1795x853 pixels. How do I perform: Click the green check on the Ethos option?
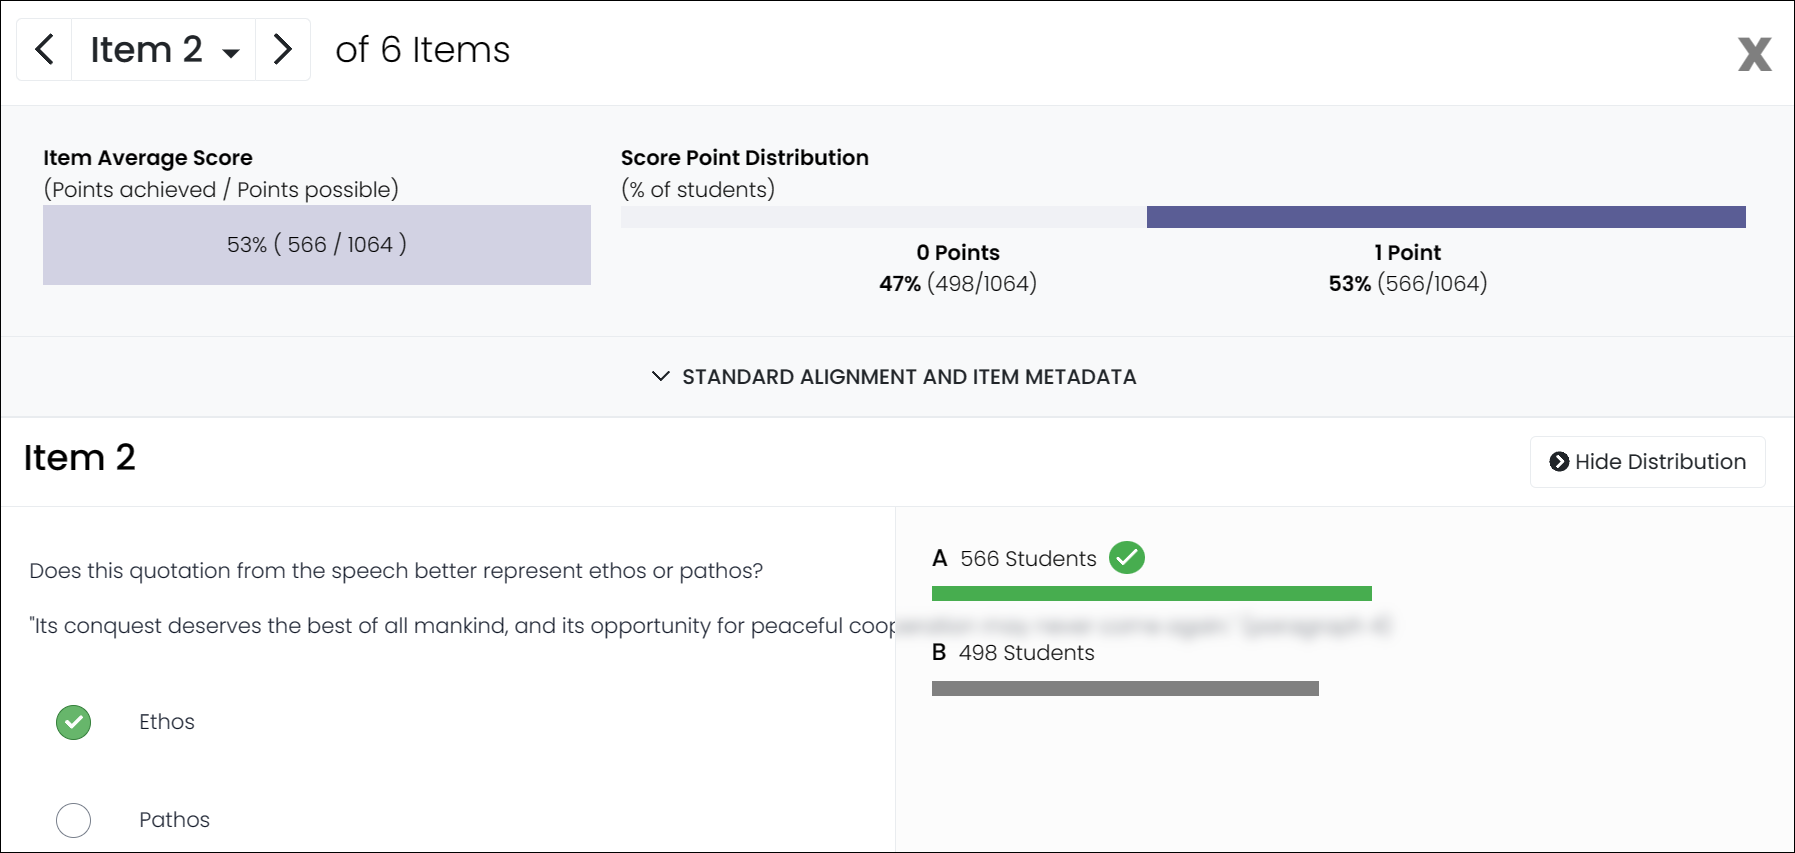73,721
